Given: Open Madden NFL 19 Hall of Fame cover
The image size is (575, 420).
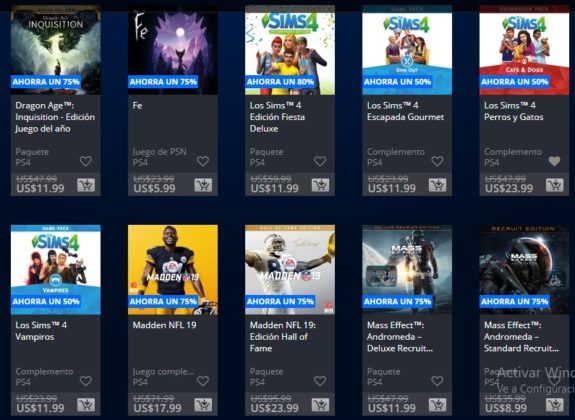Looking at the screenshot, I should click(x=290, y=270).
